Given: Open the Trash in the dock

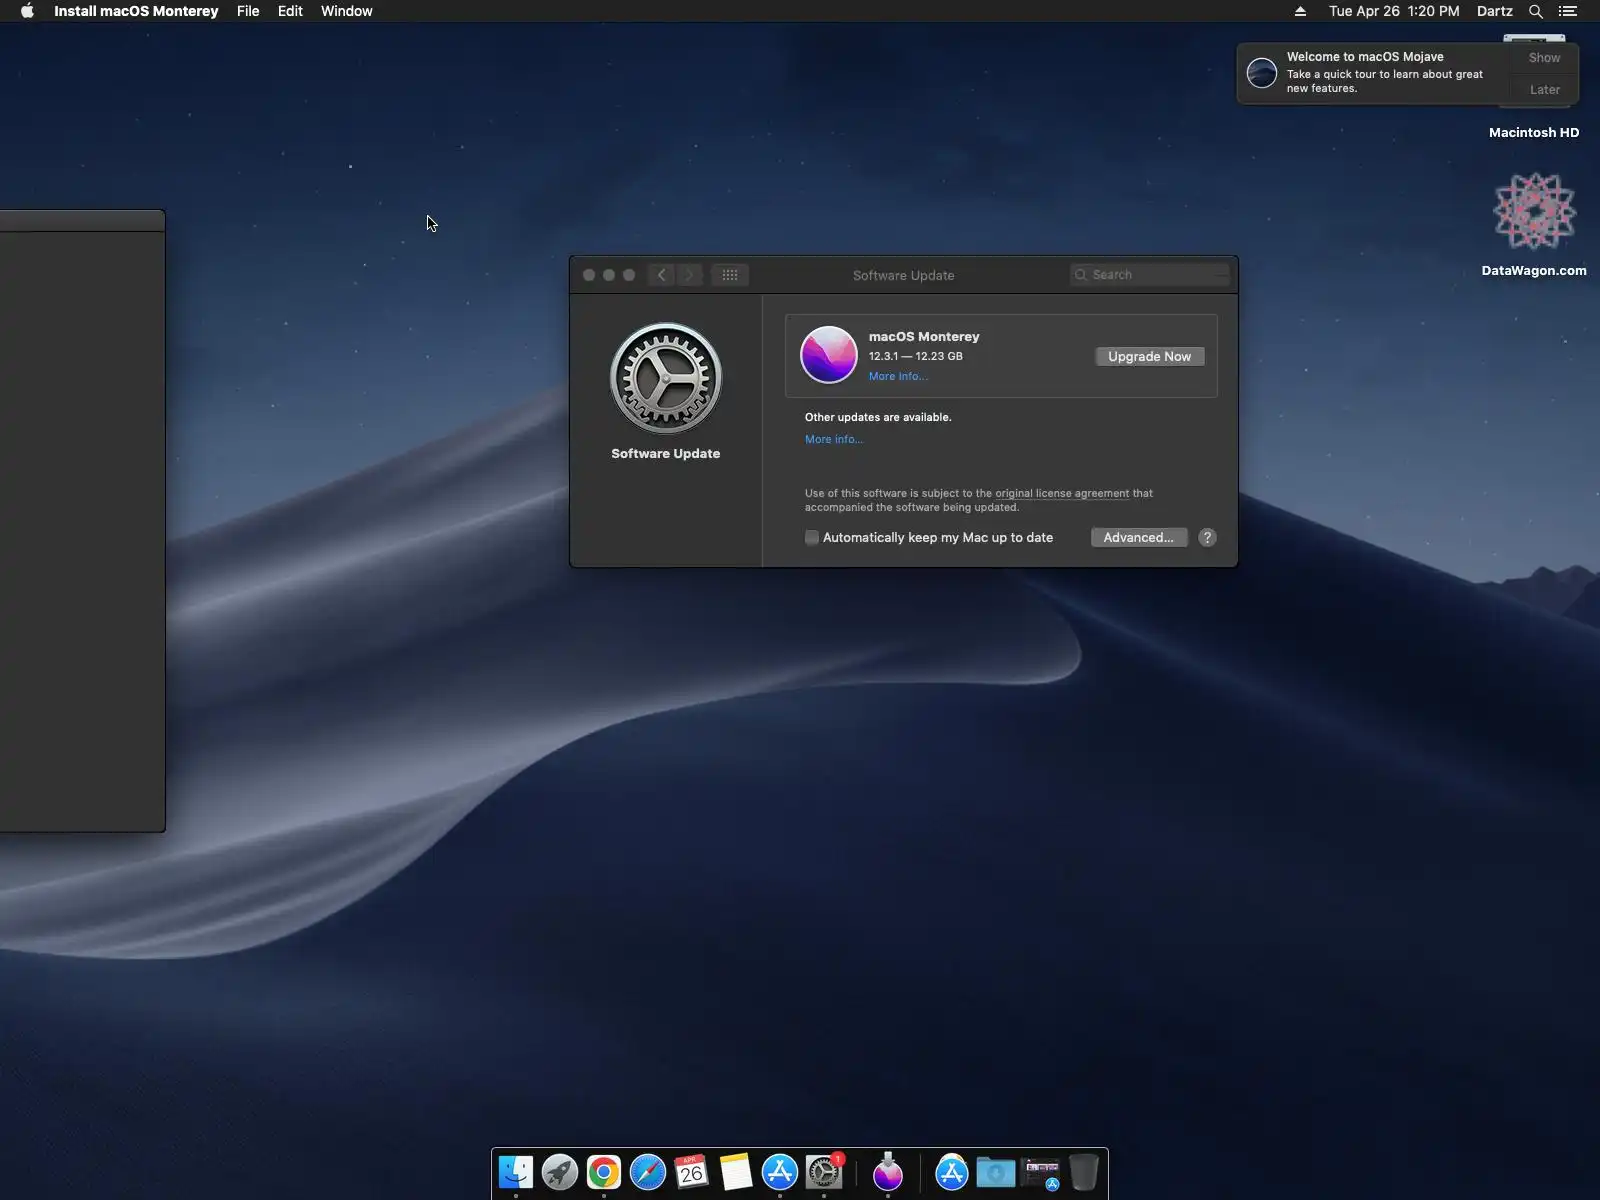Looking at the screenshot, I should point(1084,1172).
